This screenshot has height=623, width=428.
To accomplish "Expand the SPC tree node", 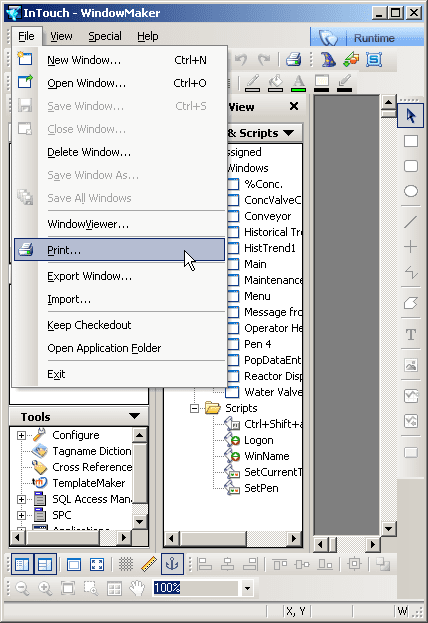I will (x=21, y=515).
